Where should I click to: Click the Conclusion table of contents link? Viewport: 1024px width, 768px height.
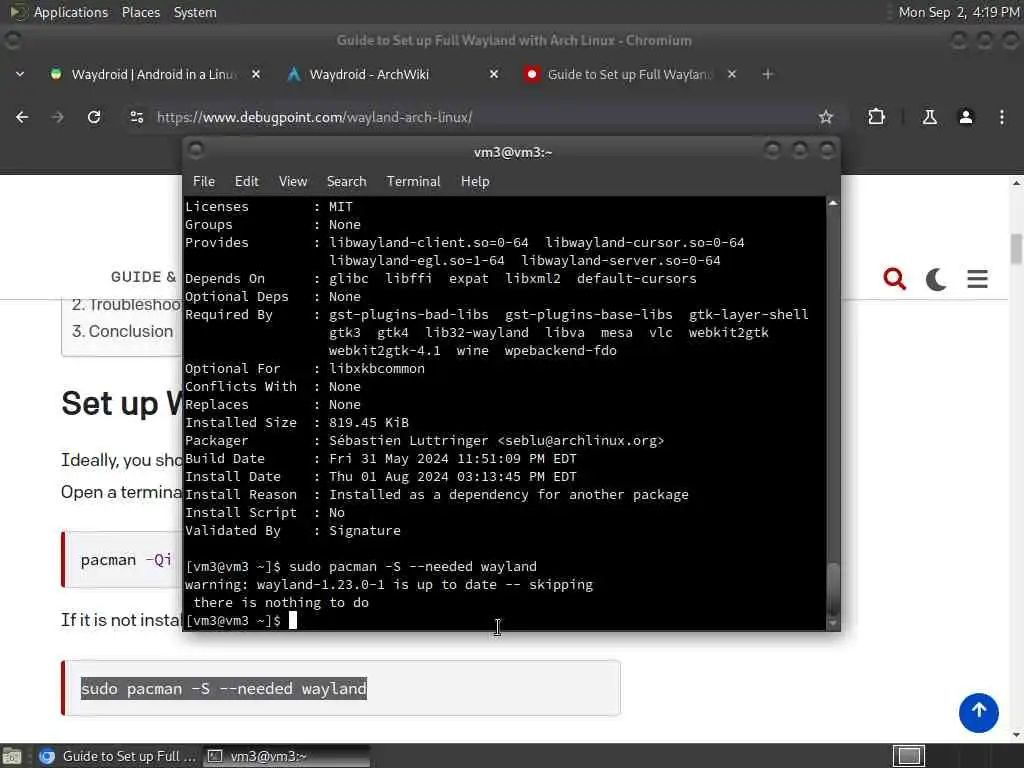pyautogui.click(x=122, y=331)
